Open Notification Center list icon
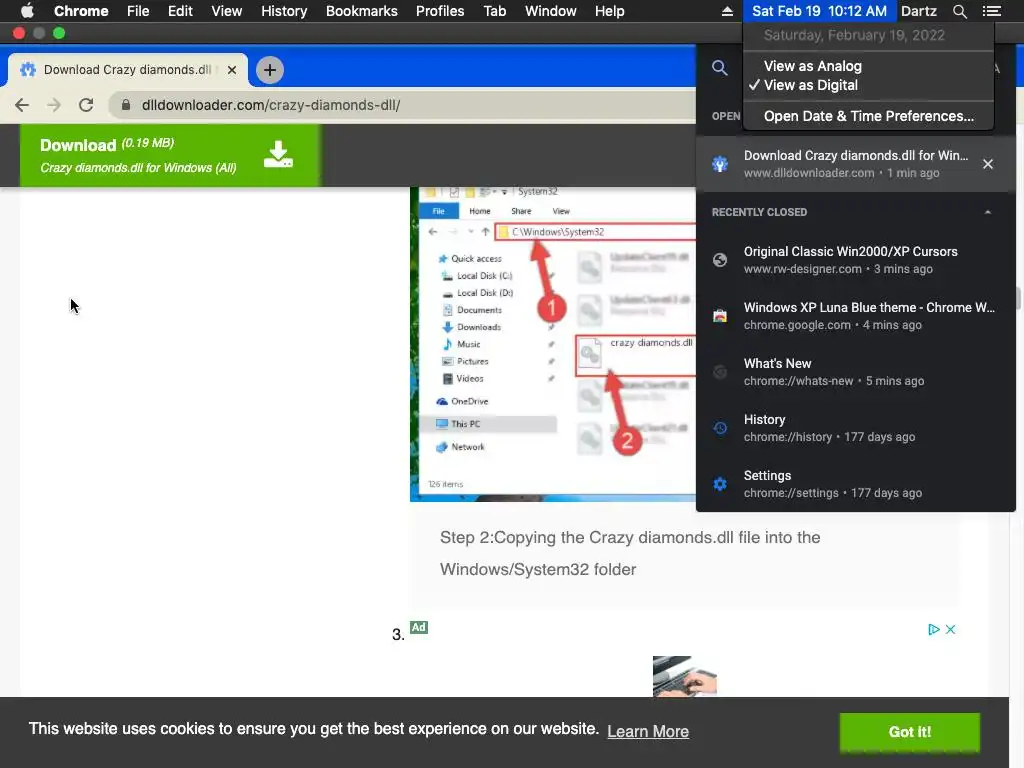 (x=991, y=11)
